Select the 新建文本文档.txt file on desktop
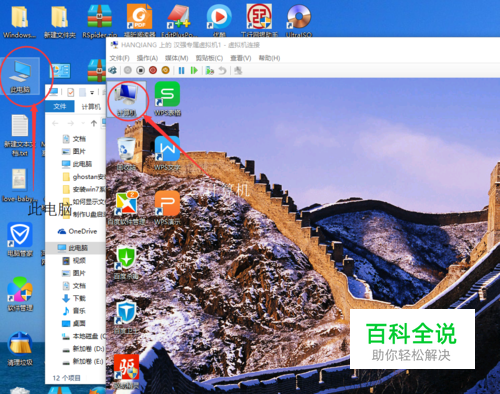 [x=20, y=135]
